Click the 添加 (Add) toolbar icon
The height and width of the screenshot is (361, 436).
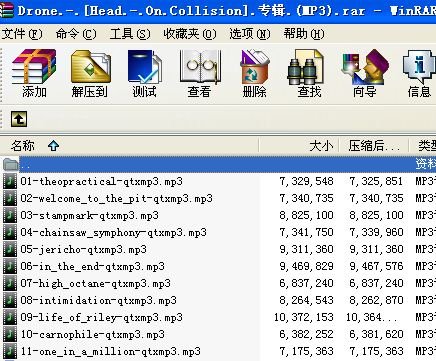pyautogui.click(x=34, y=74)
